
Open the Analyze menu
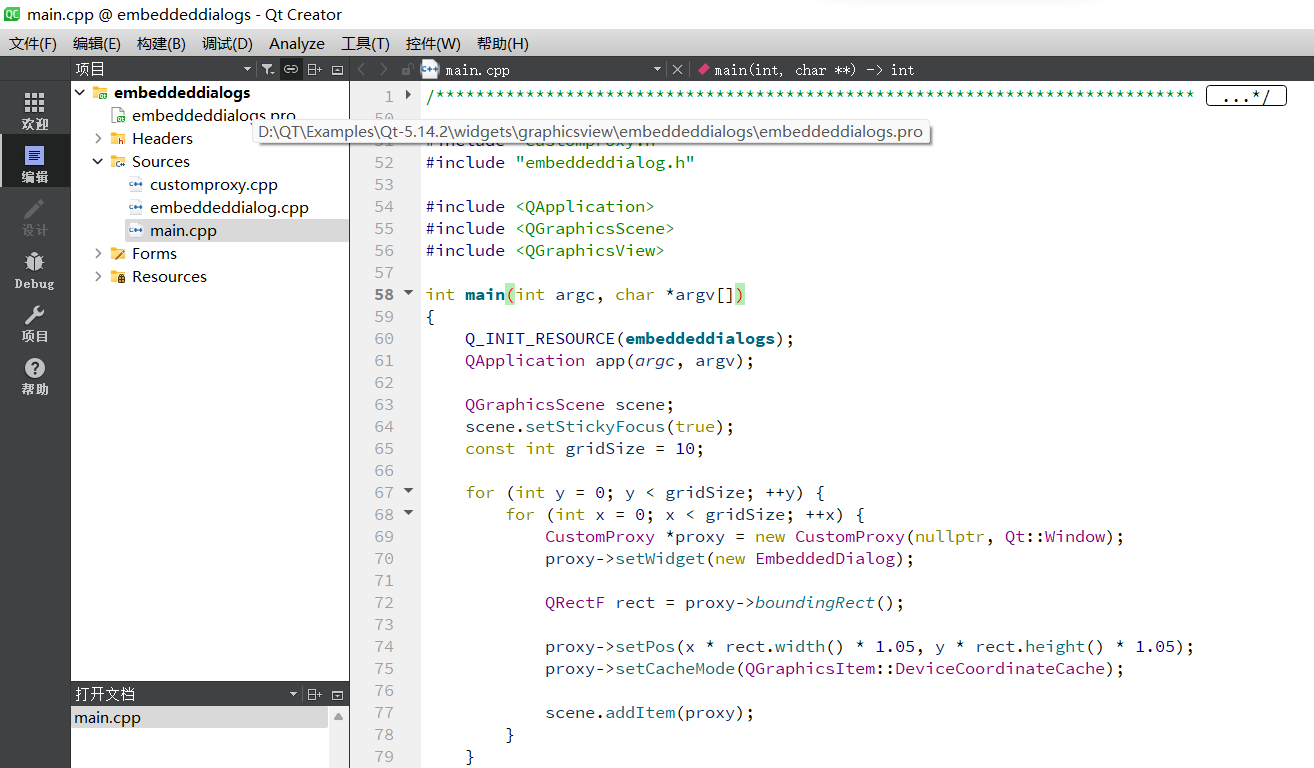pyautogui.click(x=297, y=43)
